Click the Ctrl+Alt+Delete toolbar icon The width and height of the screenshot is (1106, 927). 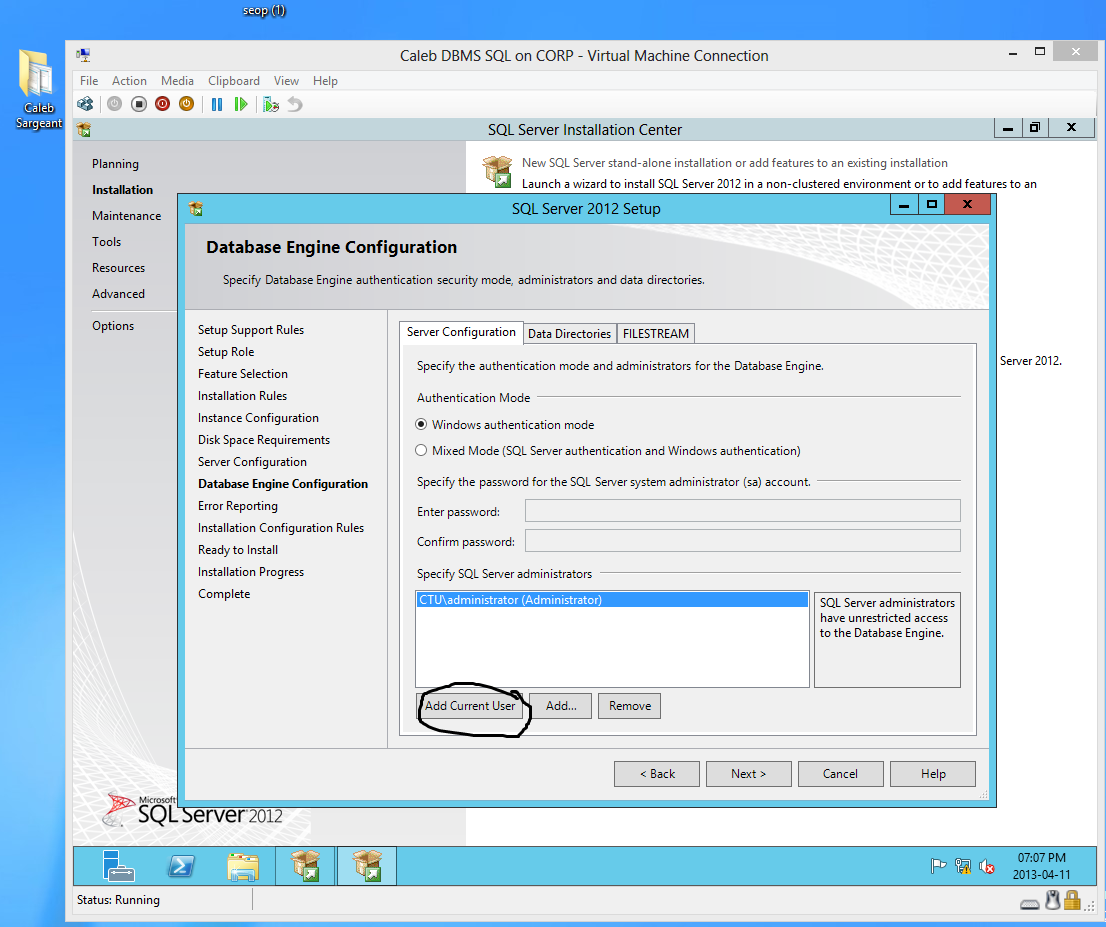(85, 104)
